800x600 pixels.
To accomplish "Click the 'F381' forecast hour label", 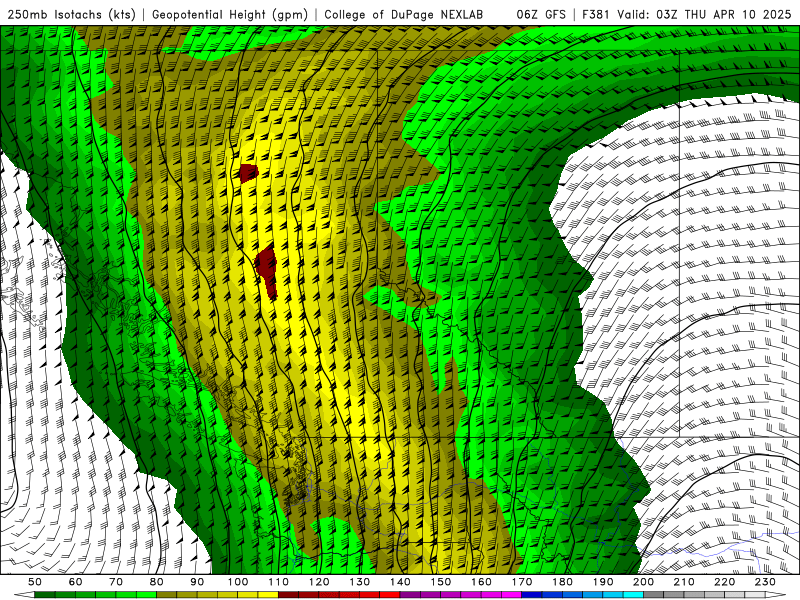I will (596, 15).
